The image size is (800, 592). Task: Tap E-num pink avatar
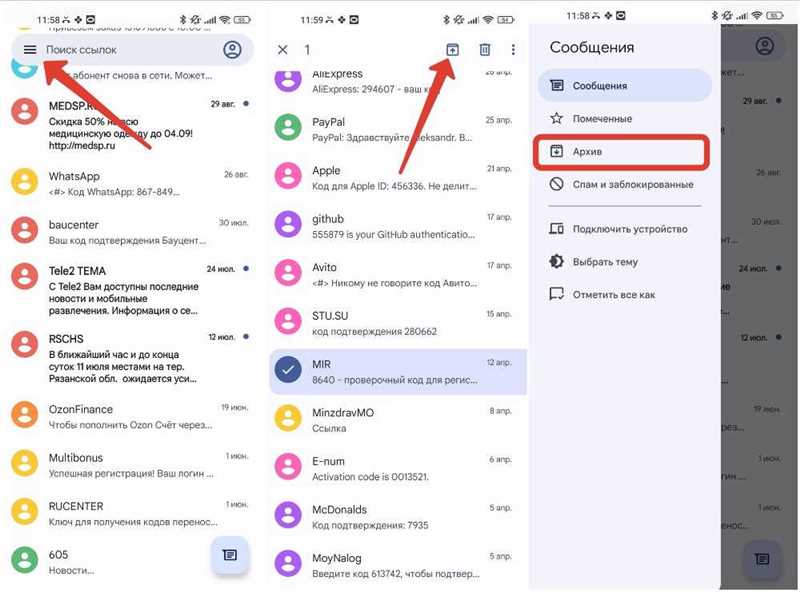pyautogui.click(x=288, y=467)
